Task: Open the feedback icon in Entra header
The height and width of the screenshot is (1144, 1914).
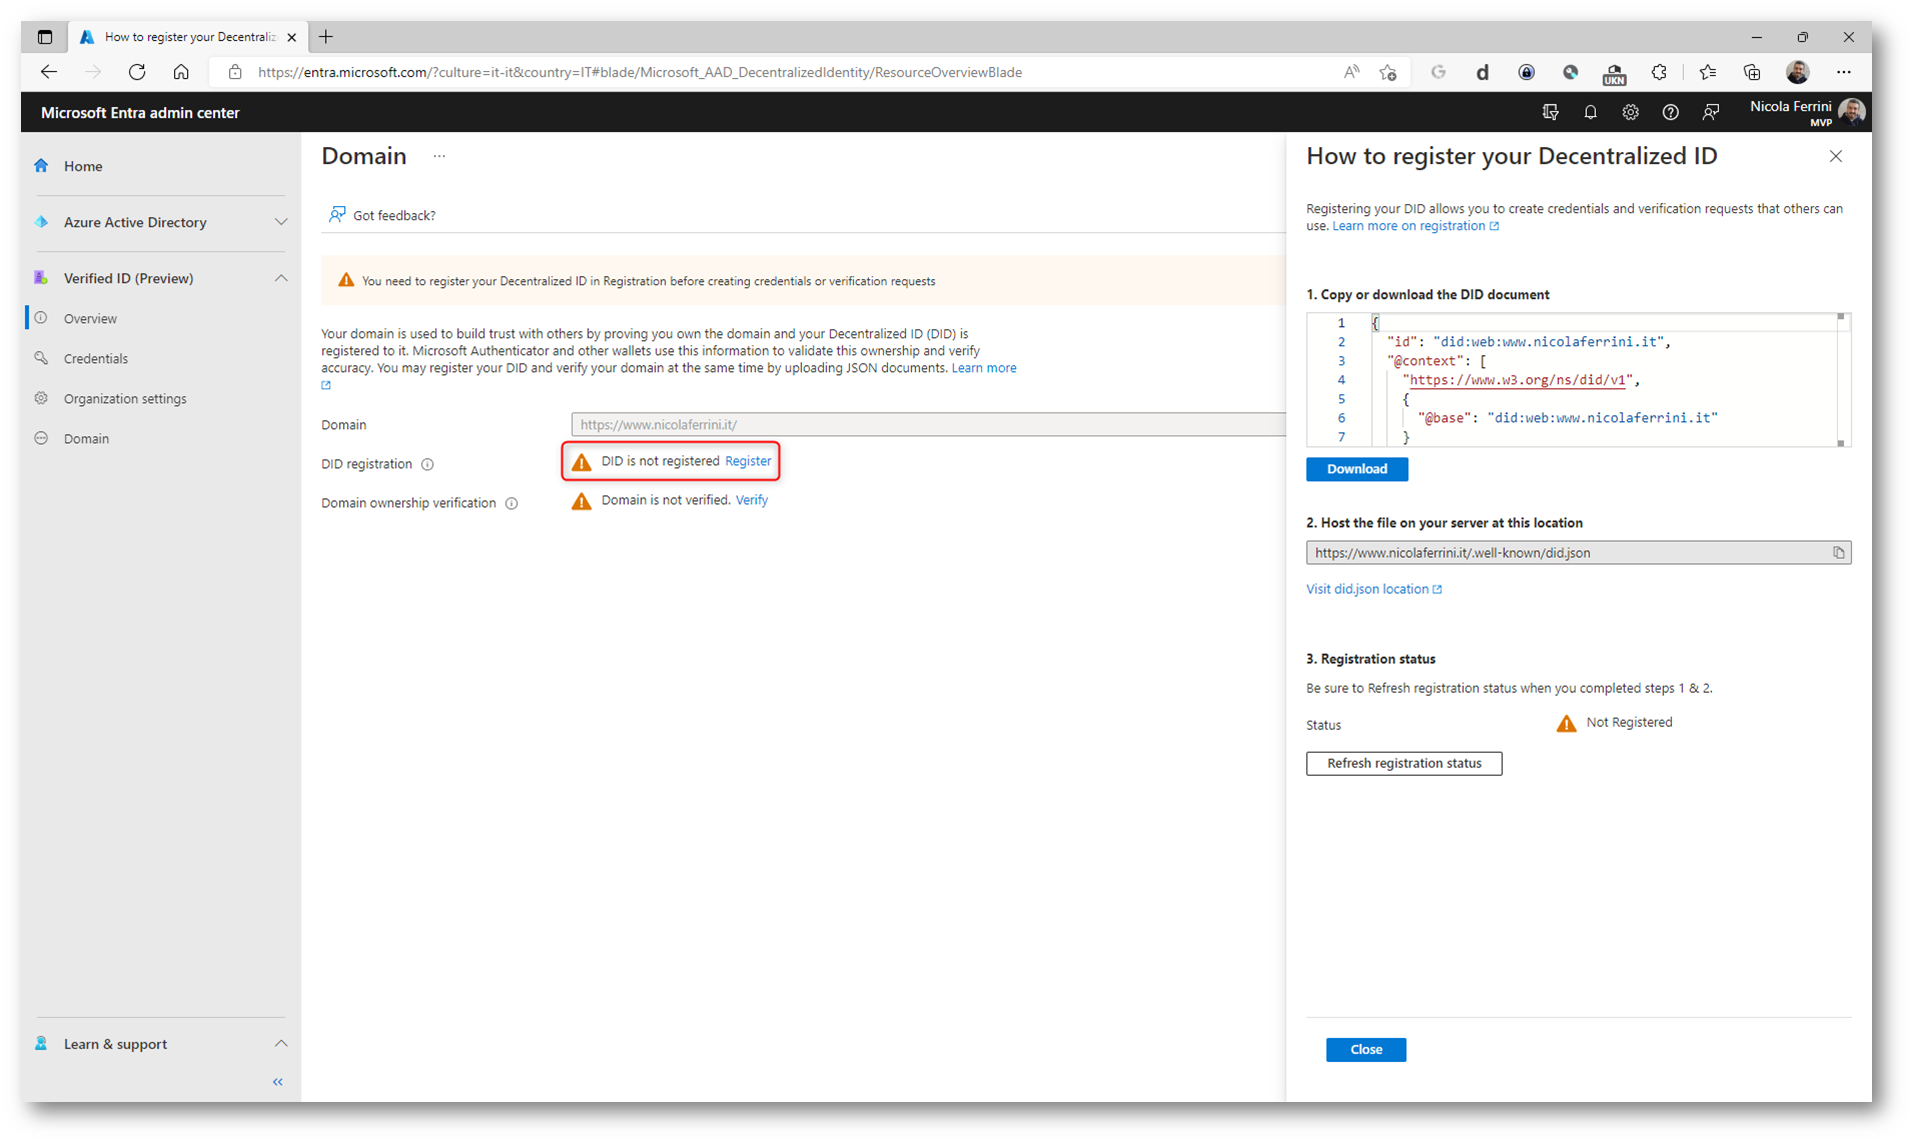Action: (1711, 112)
